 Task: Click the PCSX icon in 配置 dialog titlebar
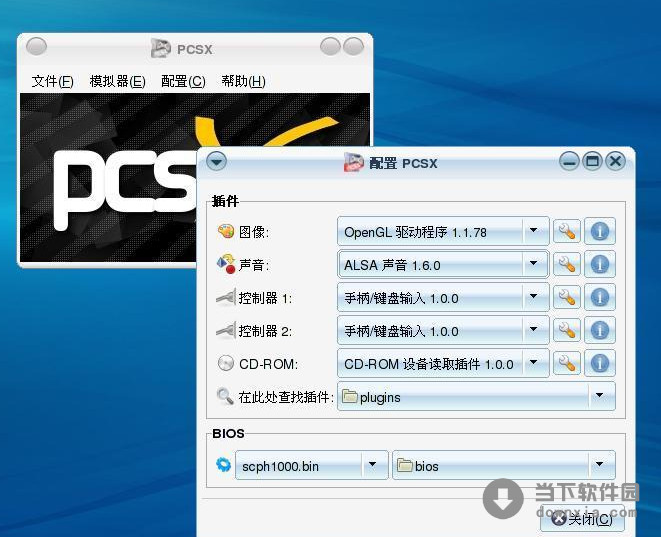coord(353,162)
